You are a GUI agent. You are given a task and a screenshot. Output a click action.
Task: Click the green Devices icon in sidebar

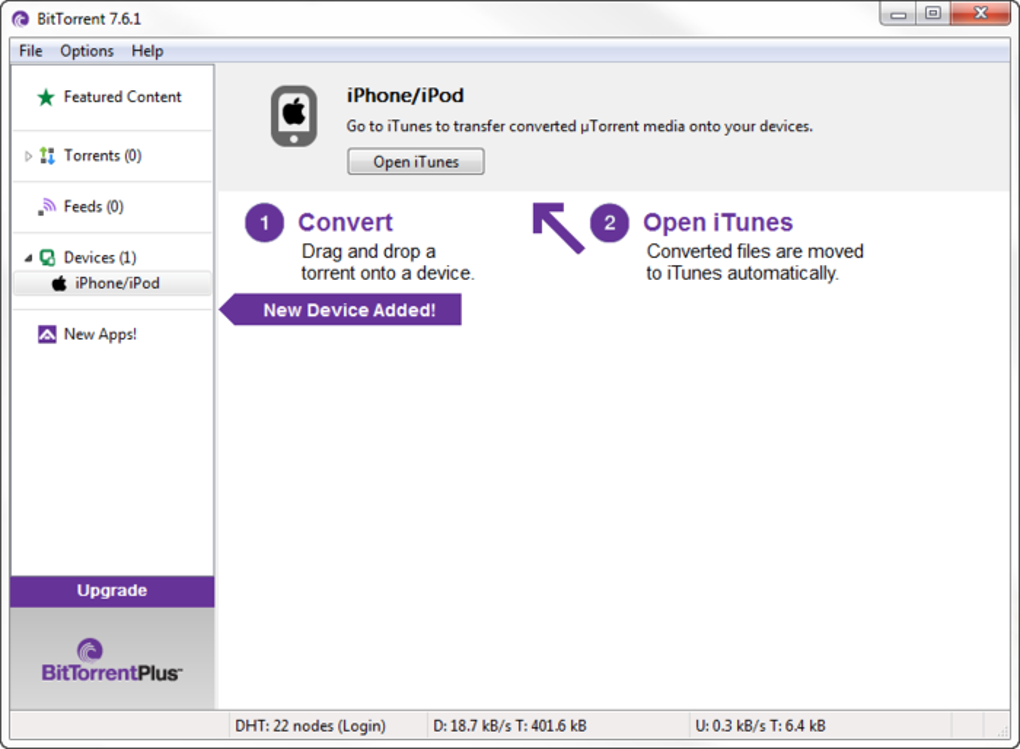(47, 258)
